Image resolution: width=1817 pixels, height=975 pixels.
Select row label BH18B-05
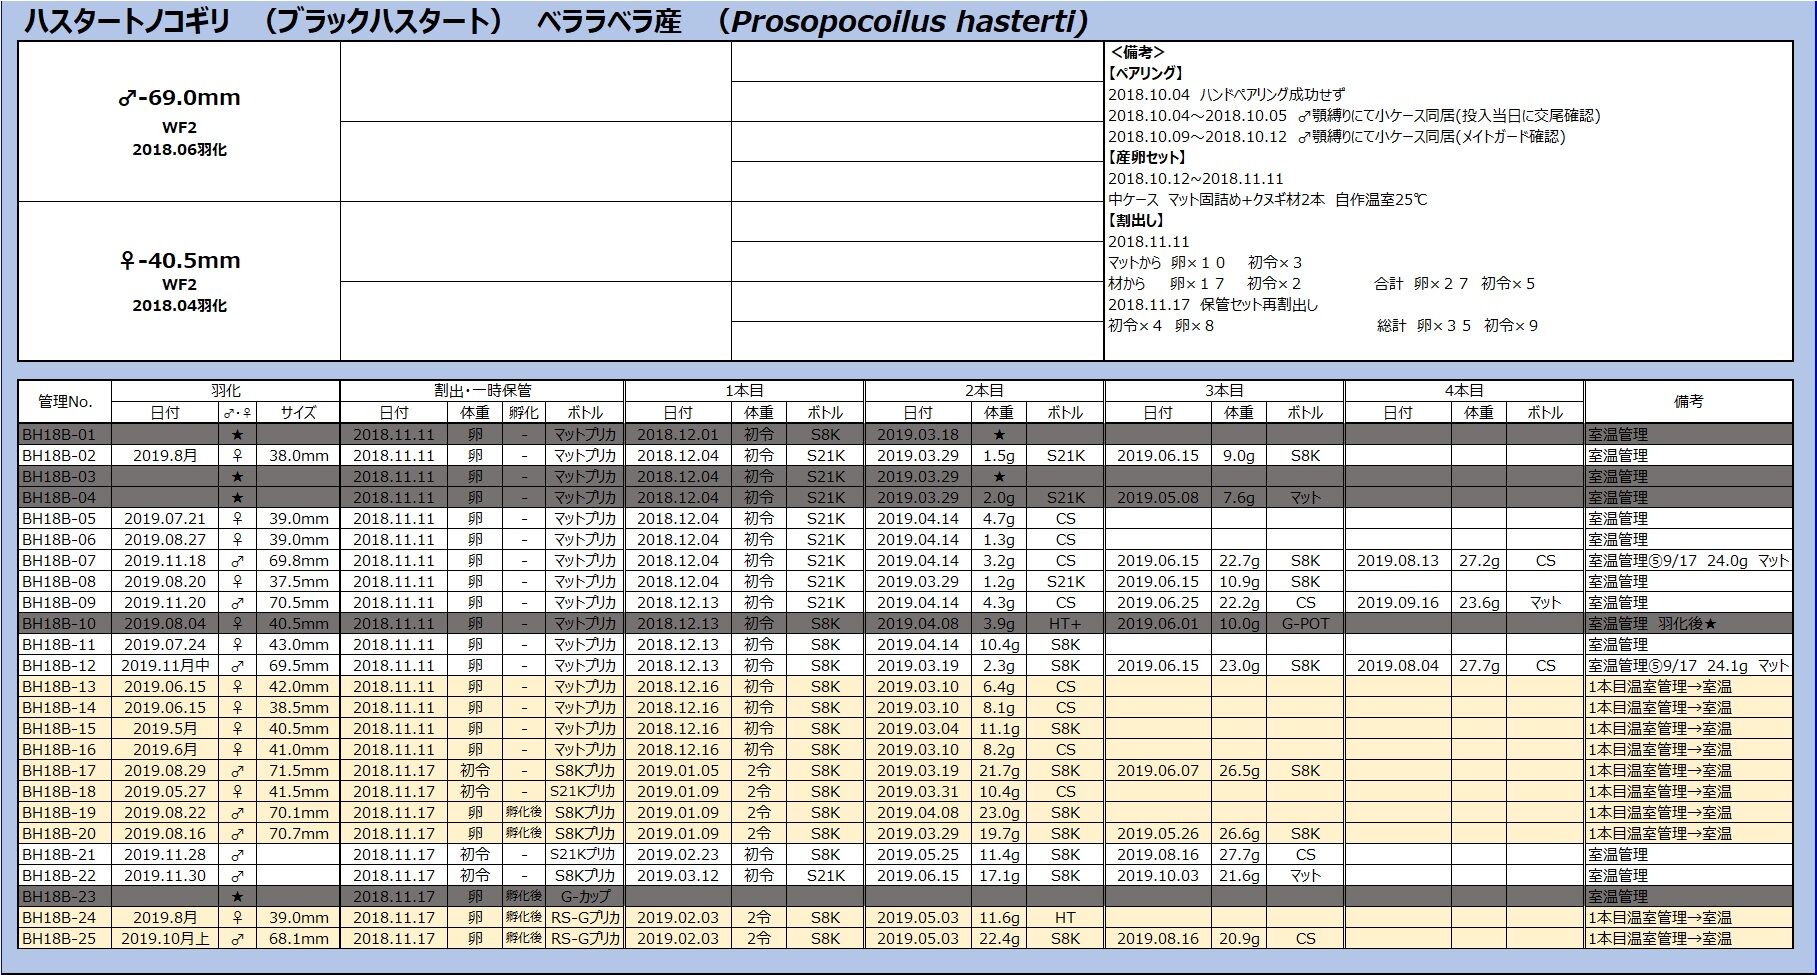[65, 518]
